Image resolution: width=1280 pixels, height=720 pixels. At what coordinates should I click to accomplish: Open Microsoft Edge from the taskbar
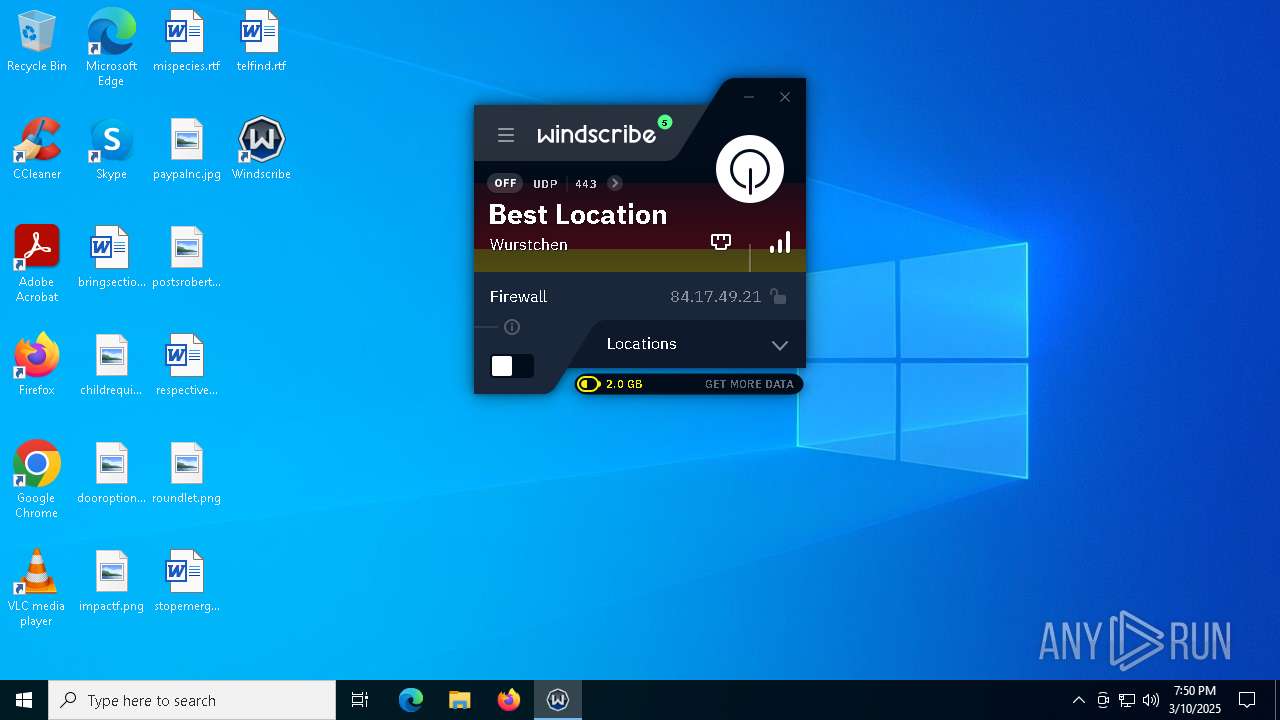411,700
